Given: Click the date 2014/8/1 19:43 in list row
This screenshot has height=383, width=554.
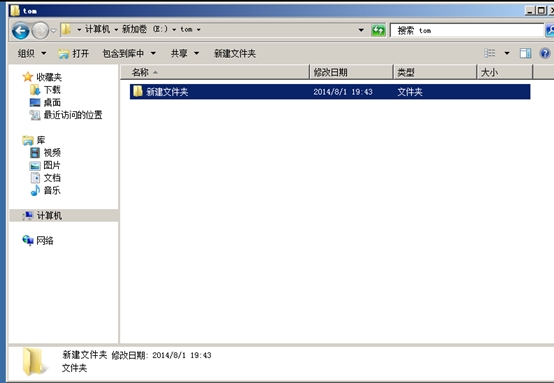Looking at the screenshot, I should [x=343, y=92].
